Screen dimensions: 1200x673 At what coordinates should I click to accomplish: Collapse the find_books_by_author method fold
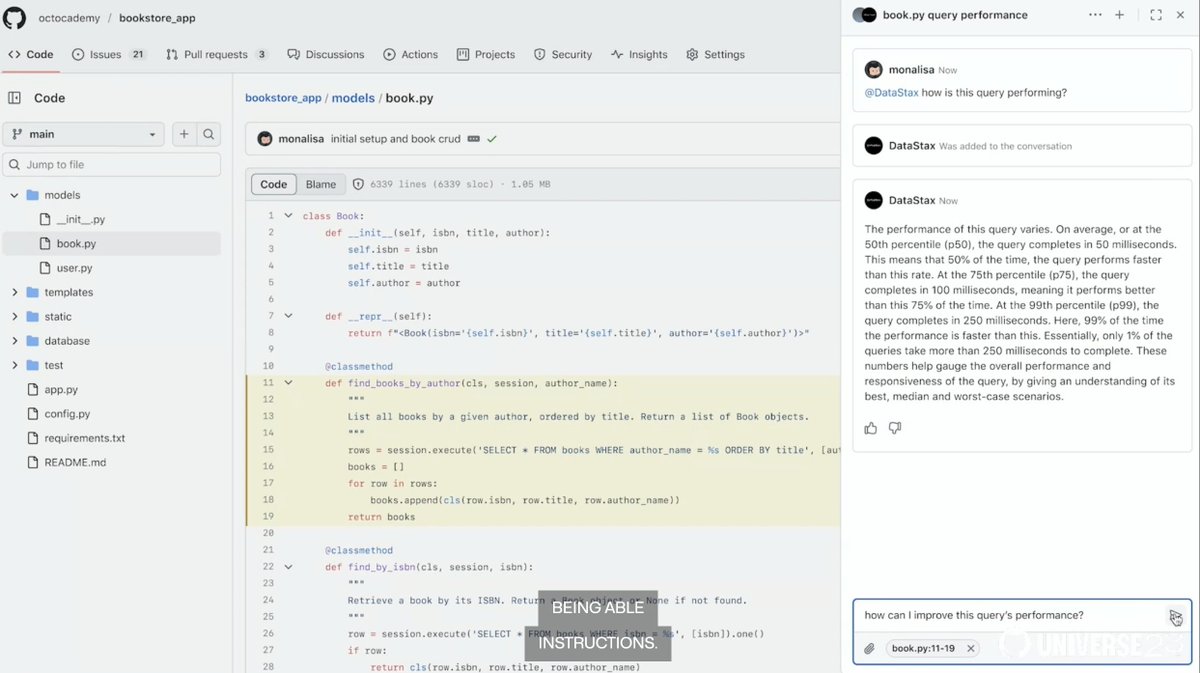(288, 382)
